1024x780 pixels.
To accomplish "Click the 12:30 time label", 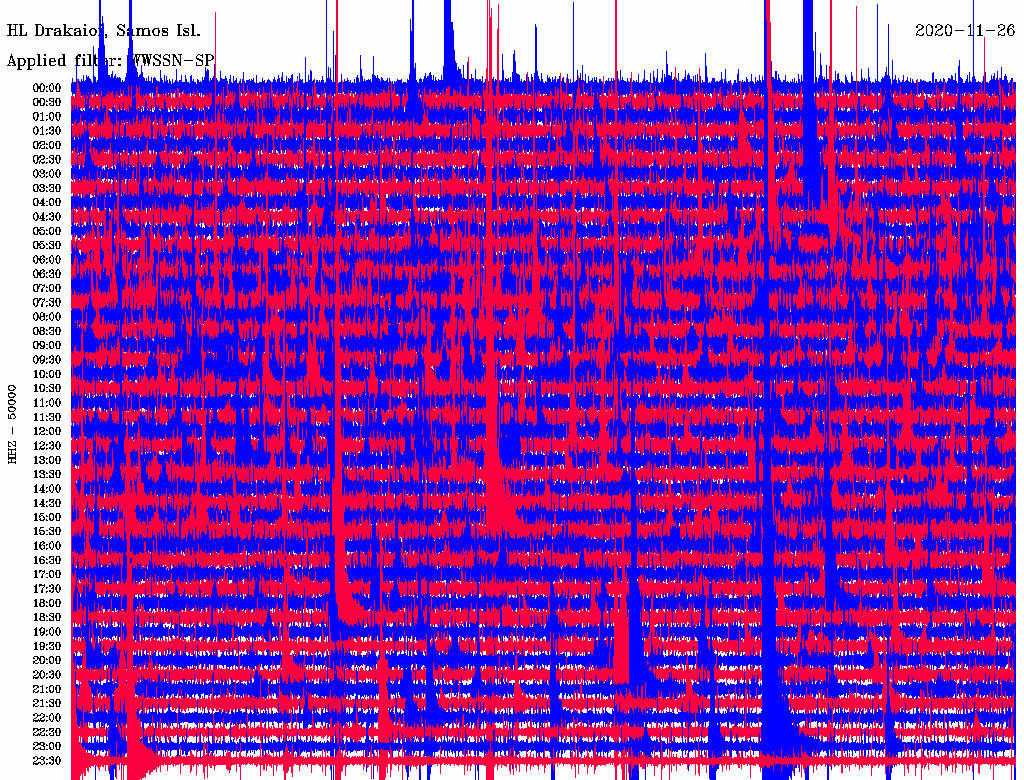I will coord(47,446).
